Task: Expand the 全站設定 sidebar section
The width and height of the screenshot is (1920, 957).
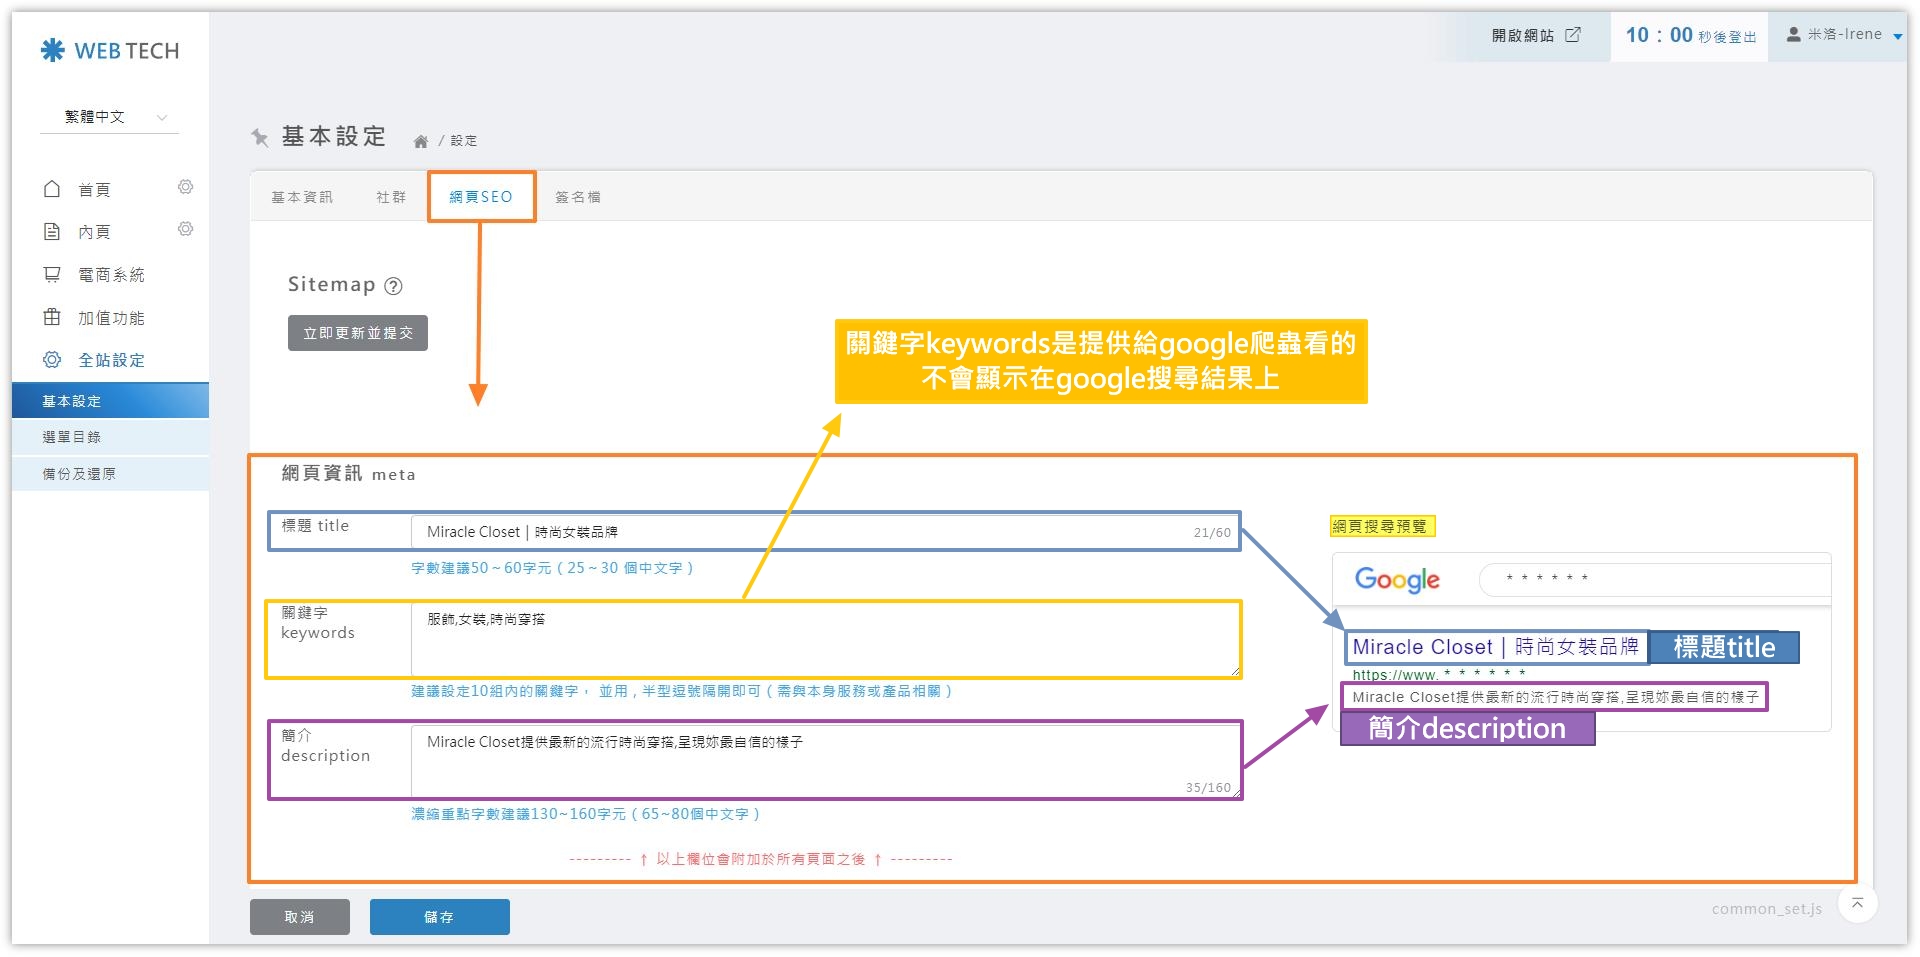Action: coord(110,360)
